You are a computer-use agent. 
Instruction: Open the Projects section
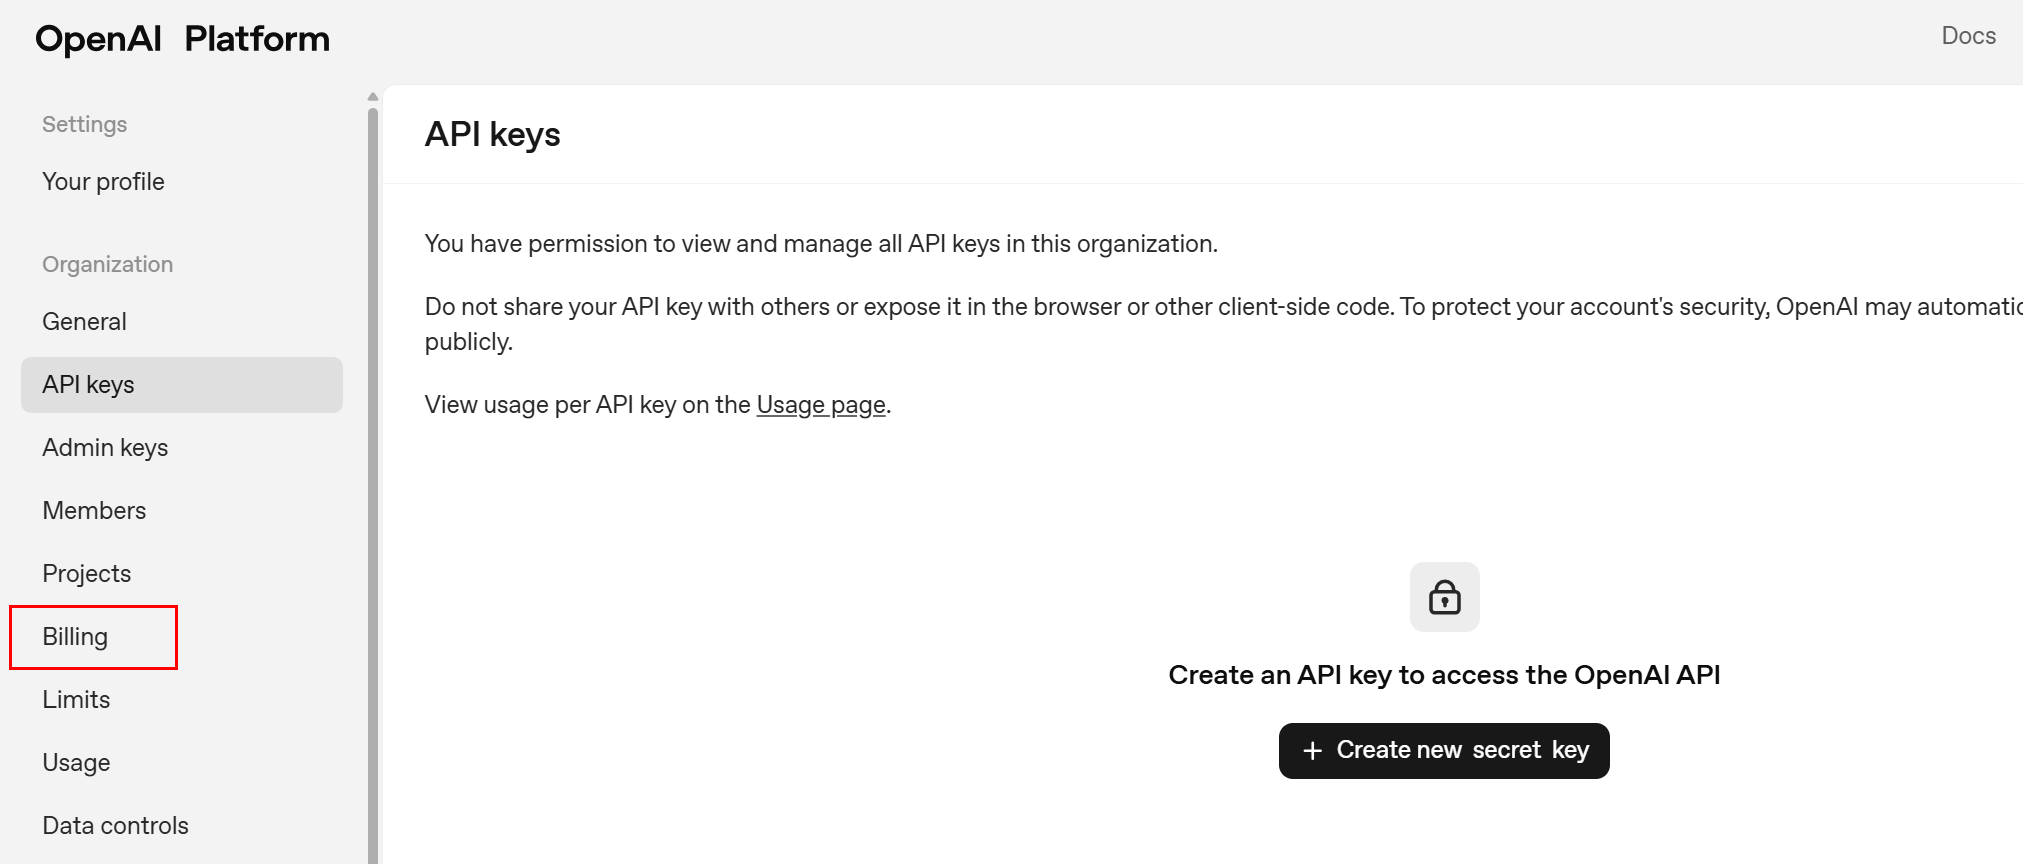click(x=87, y=574)
